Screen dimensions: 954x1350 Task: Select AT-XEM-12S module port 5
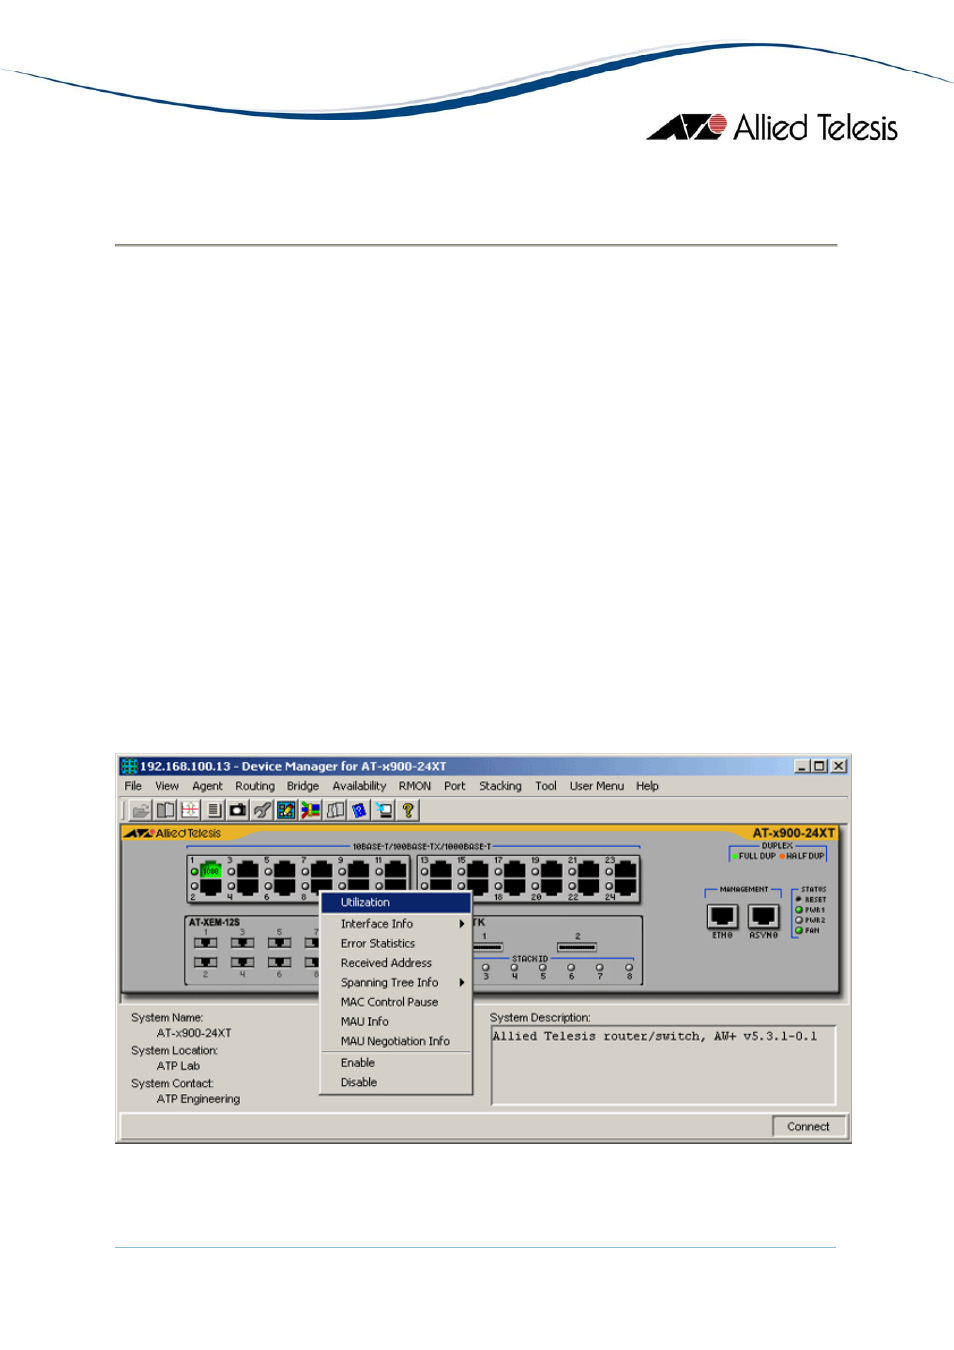[x=279, y=942]
